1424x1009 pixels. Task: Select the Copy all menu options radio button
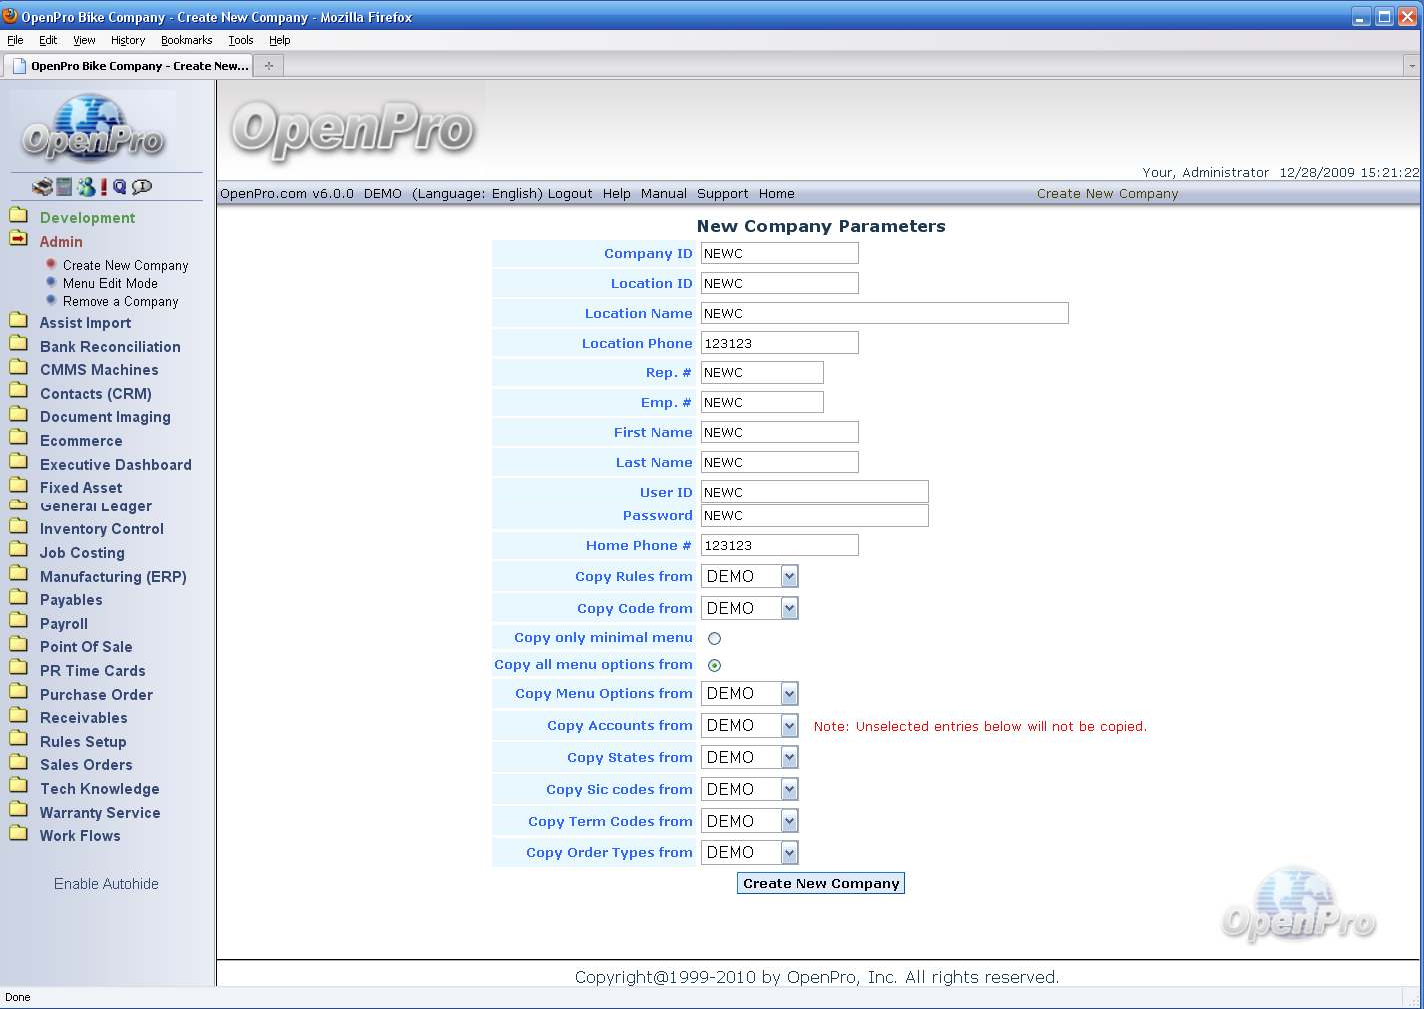(714, 665)
